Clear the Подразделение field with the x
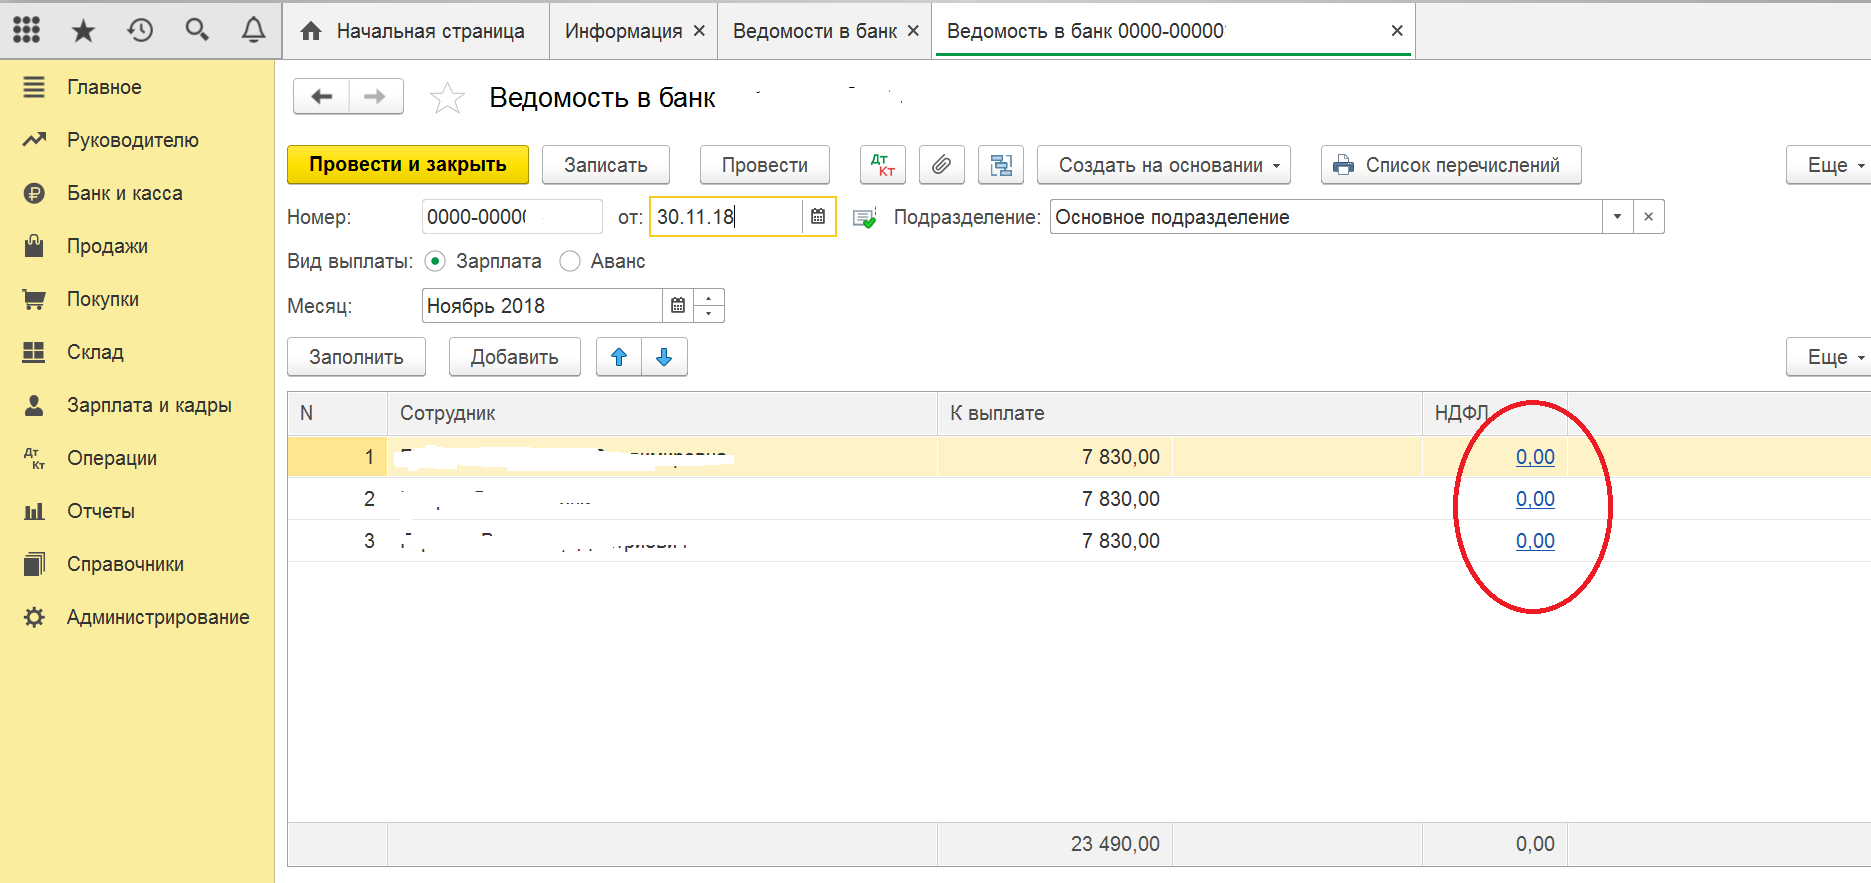The width and height of the screenshot is (1871, 883). pos(1648,217)
